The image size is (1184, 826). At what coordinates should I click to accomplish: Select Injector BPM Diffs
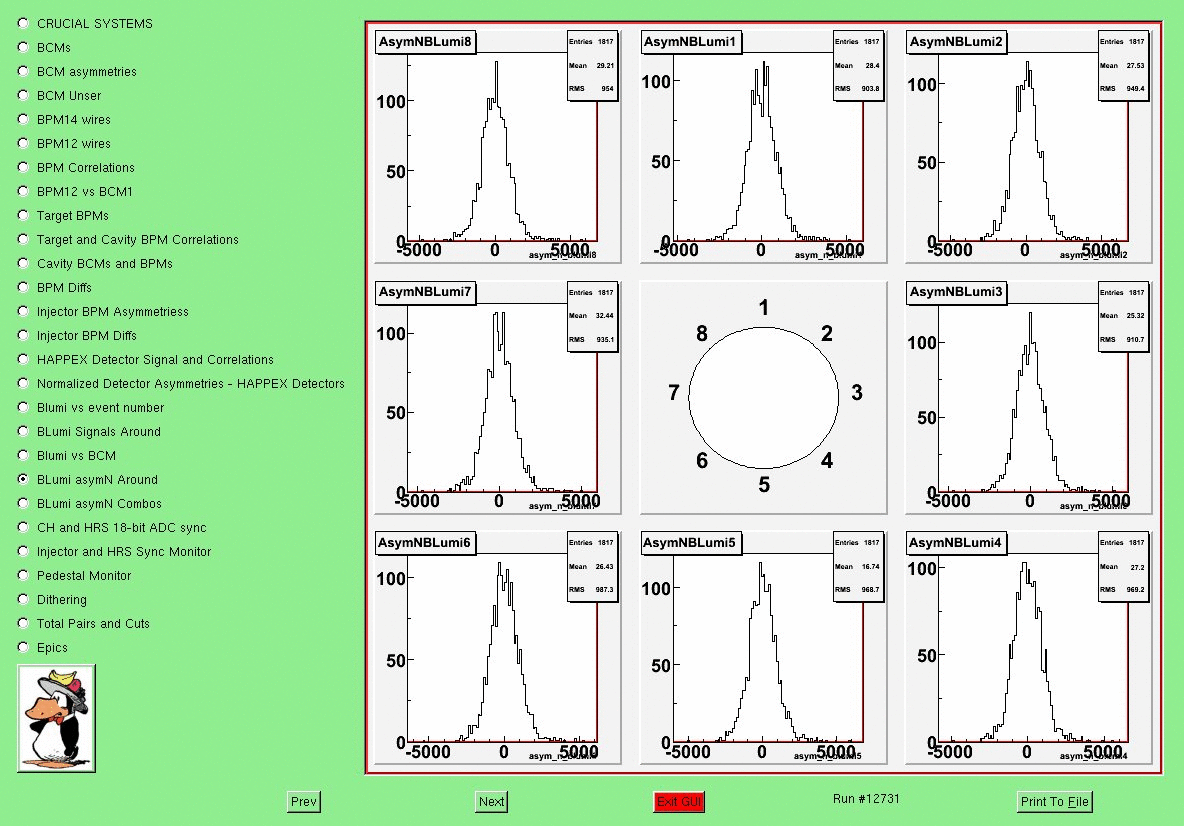[x=23, y=335]
